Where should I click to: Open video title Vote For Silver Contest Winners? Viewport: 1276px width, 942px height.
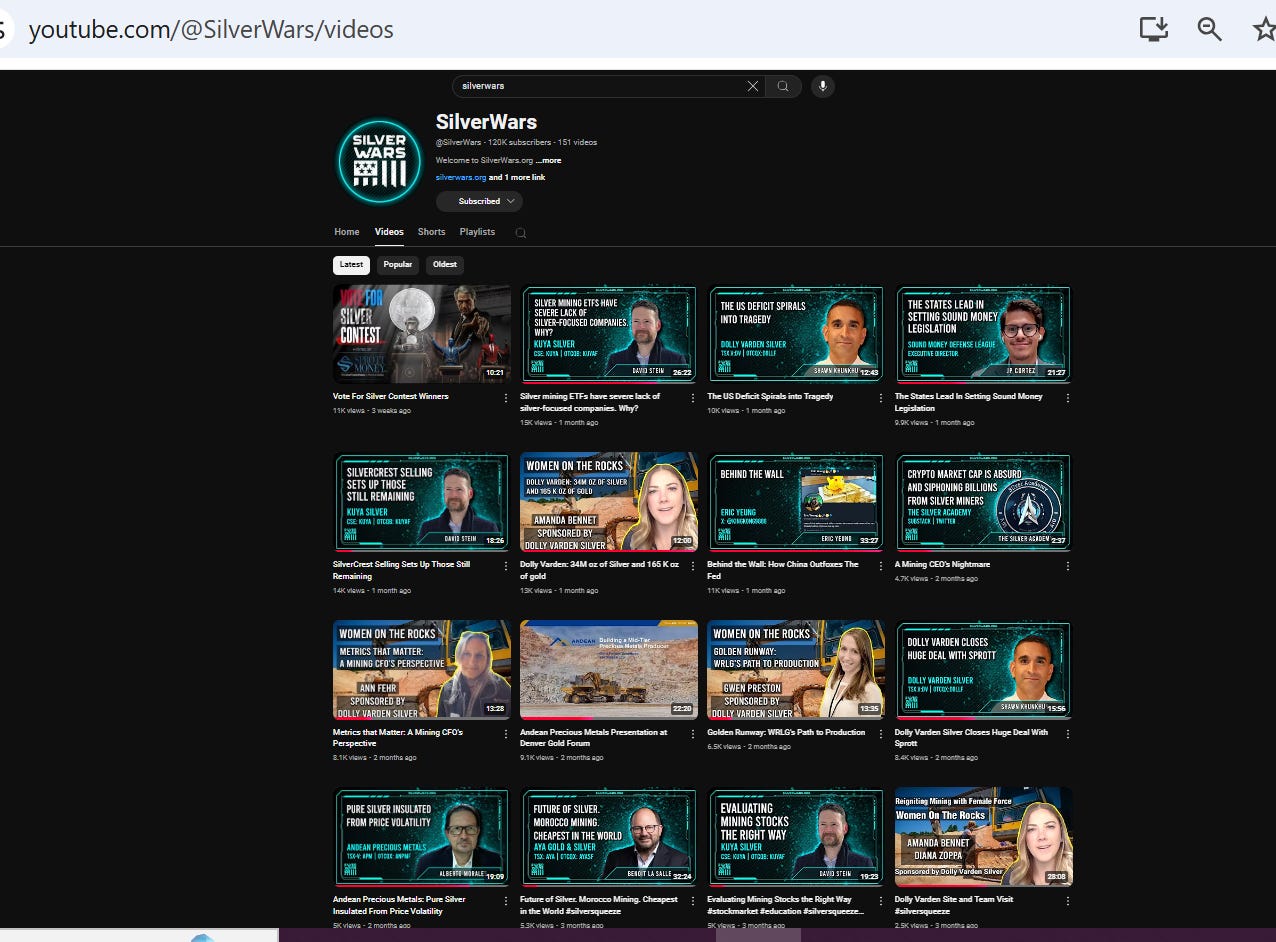pyautogui.click(x=391, y=396)
